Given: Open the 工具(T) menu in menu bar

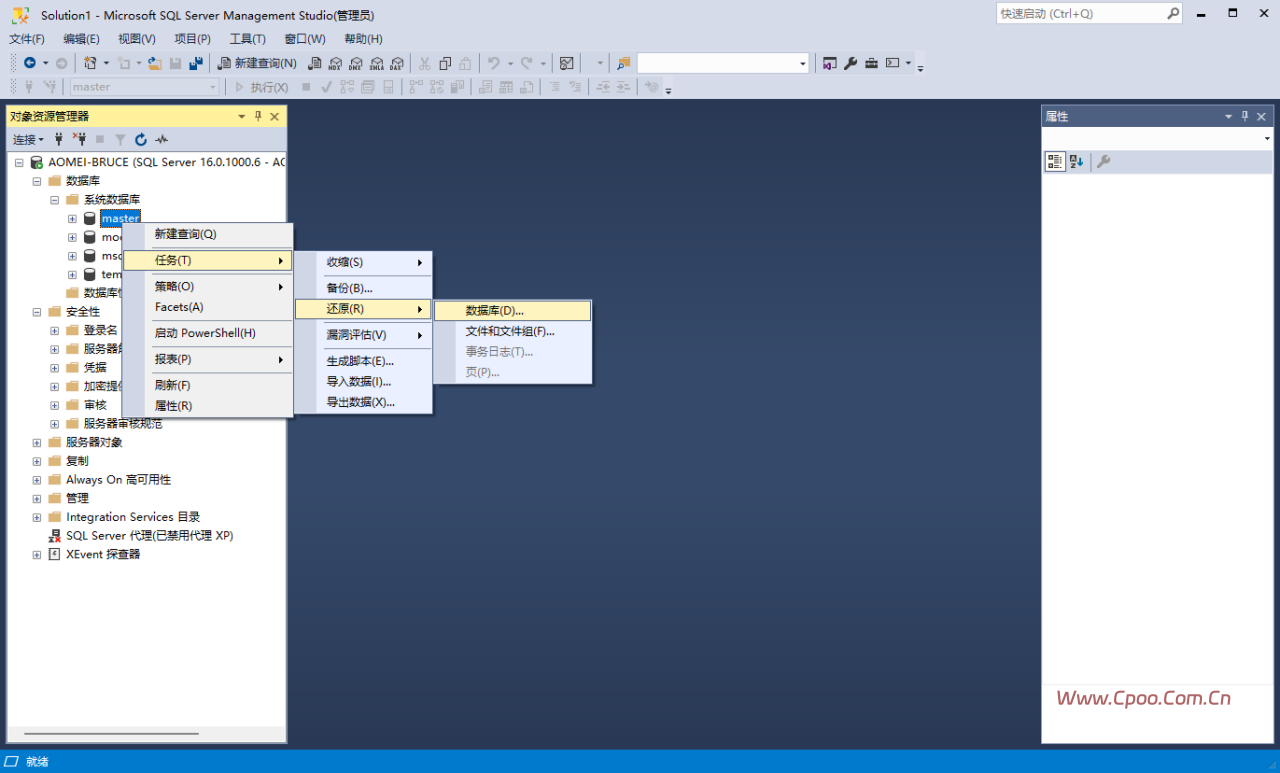Looking at the screenshot, I should coord(248,39).
